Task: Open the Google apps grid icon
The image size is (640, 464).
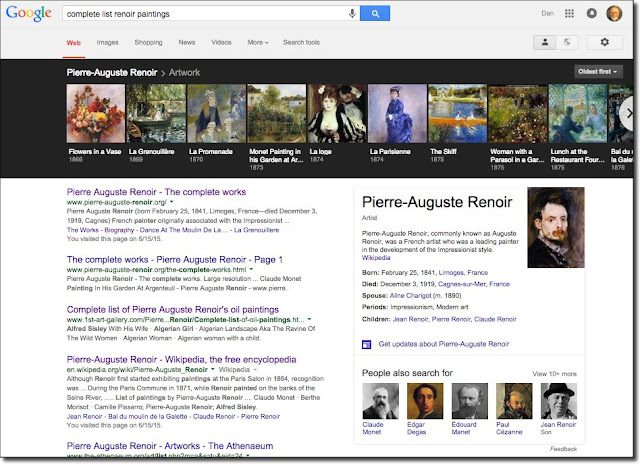Action: (569, 13)
